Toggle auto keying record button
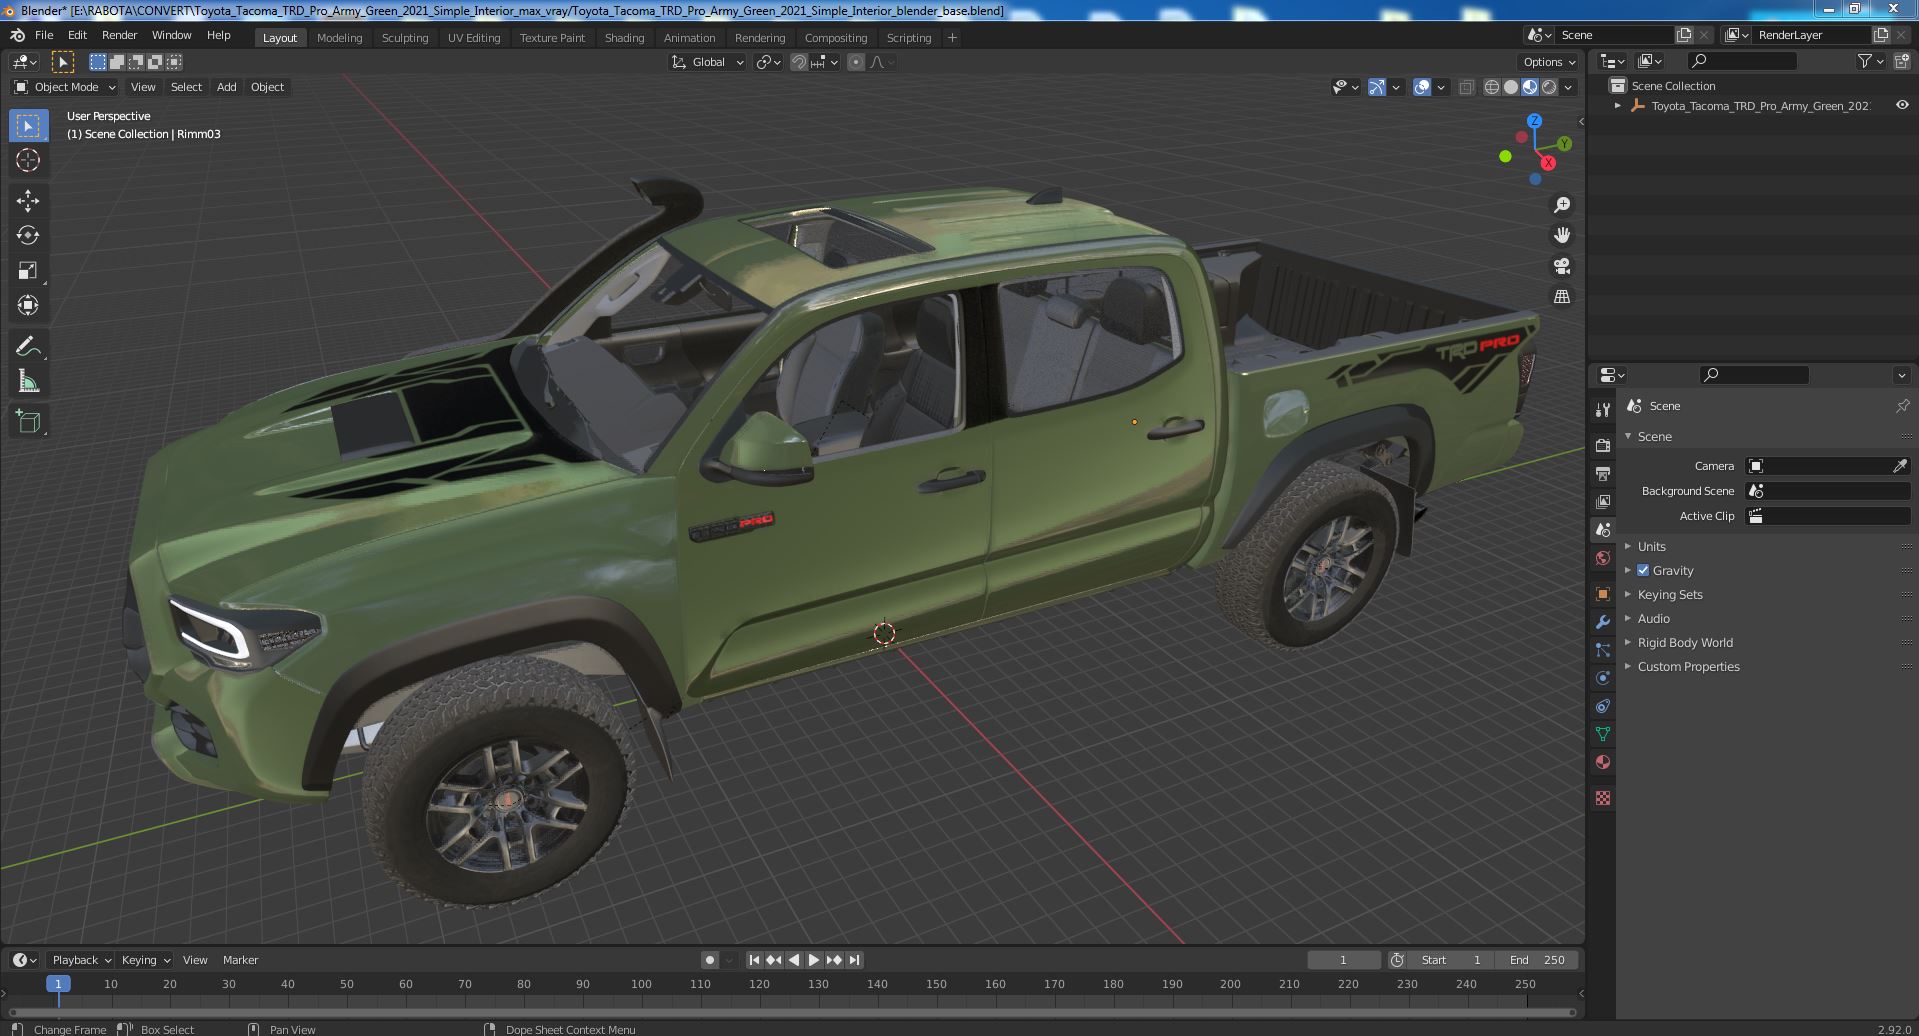The height and width of the screenshot is (1036, 1919). pyautogui.click(x=709, y=960)
